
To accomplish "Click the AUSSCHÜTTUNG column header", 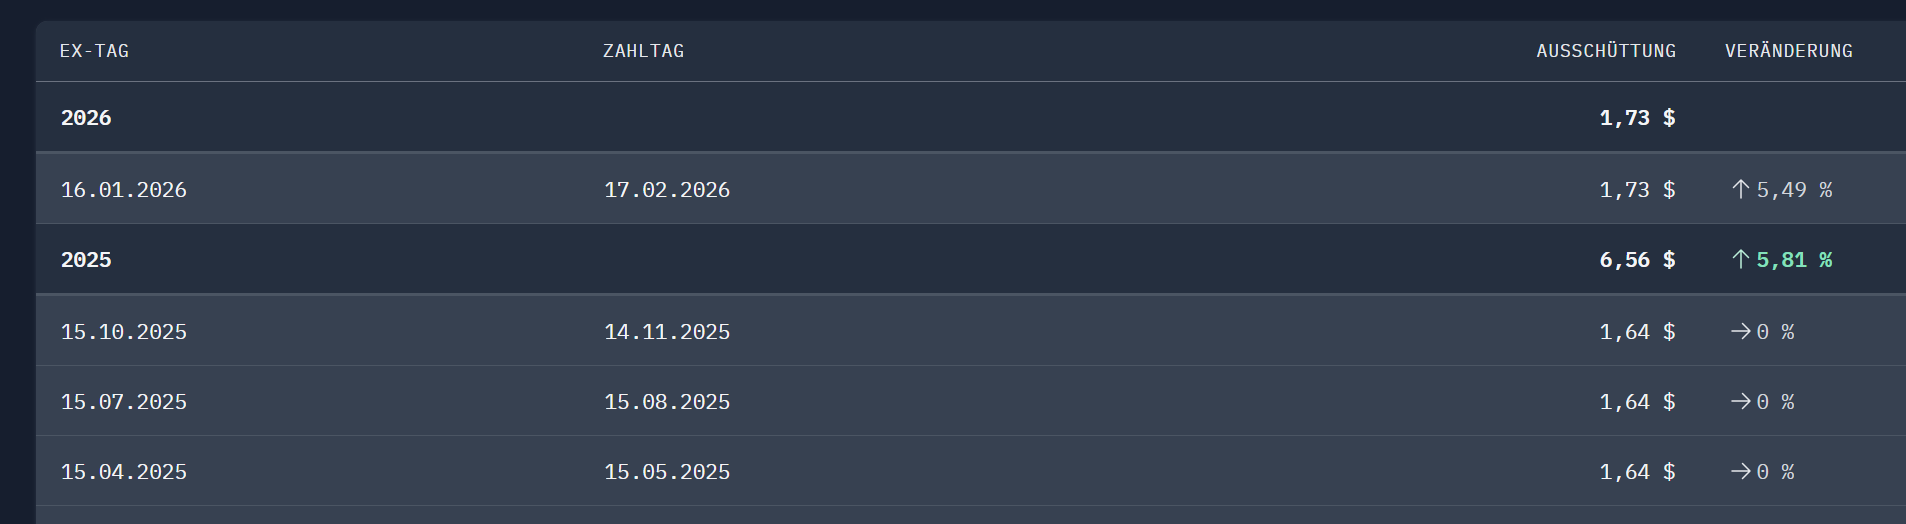I will pyautogui.click(x=1606, y=51).
